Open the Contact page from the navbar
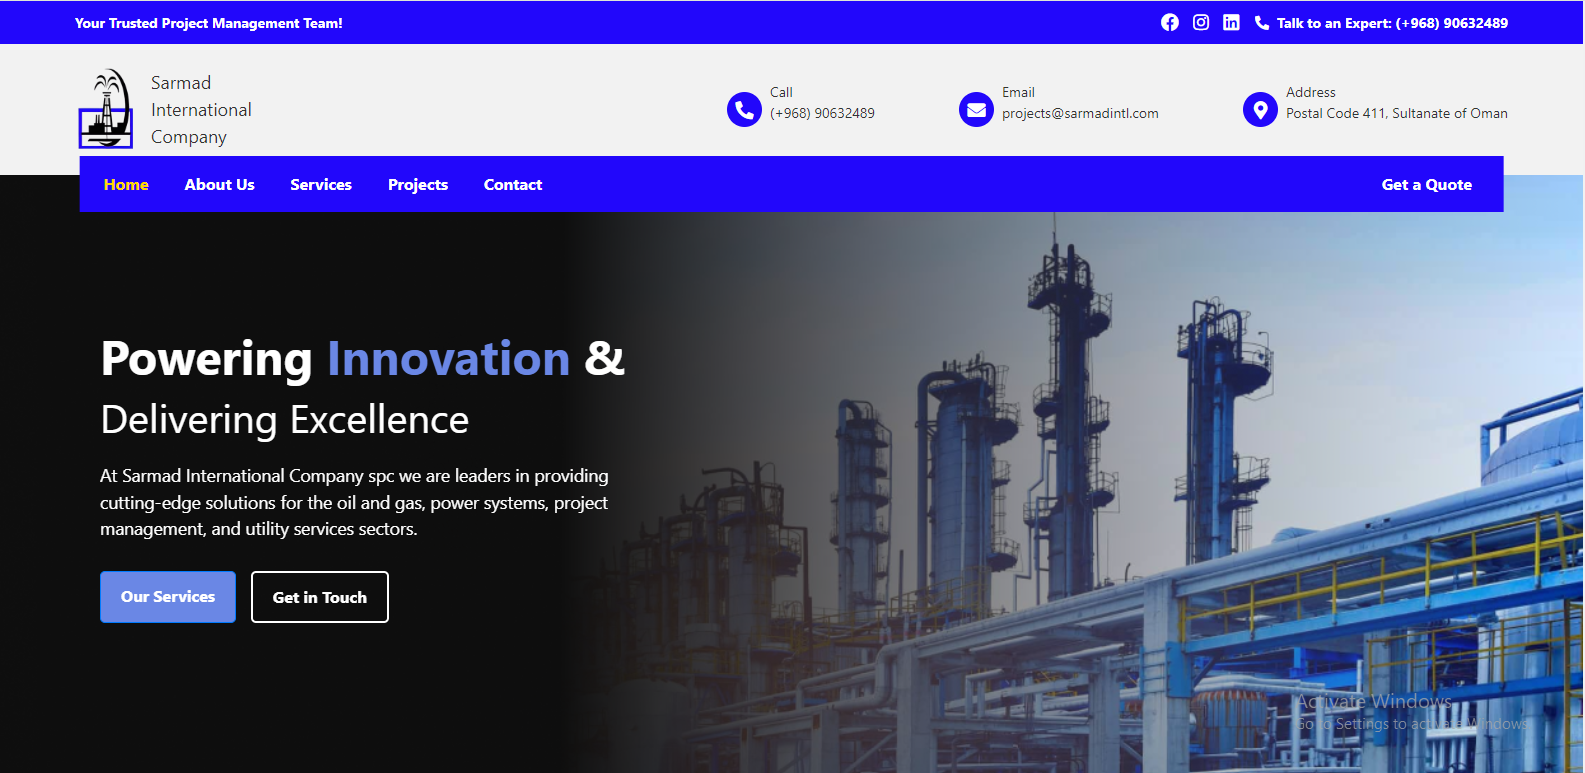1585x773 pixels. [x=513, y=184]
